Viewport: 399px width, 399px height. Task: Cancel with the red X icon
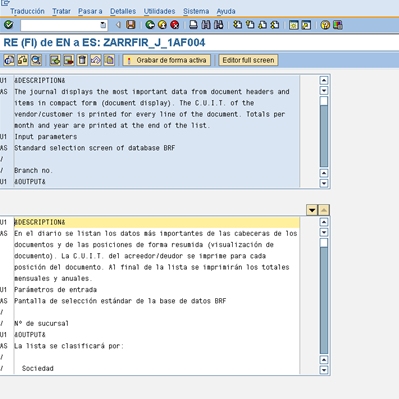point(174,25)
